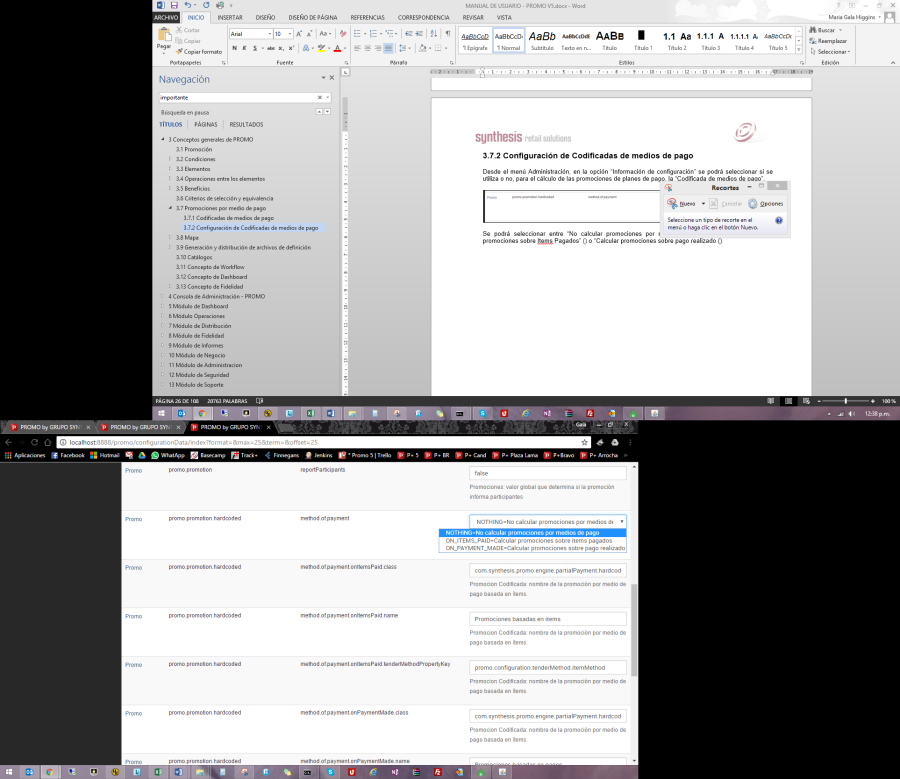Apply the Subtítulo style
Viewport: 900px width, 779px height.
pos(542,40)
